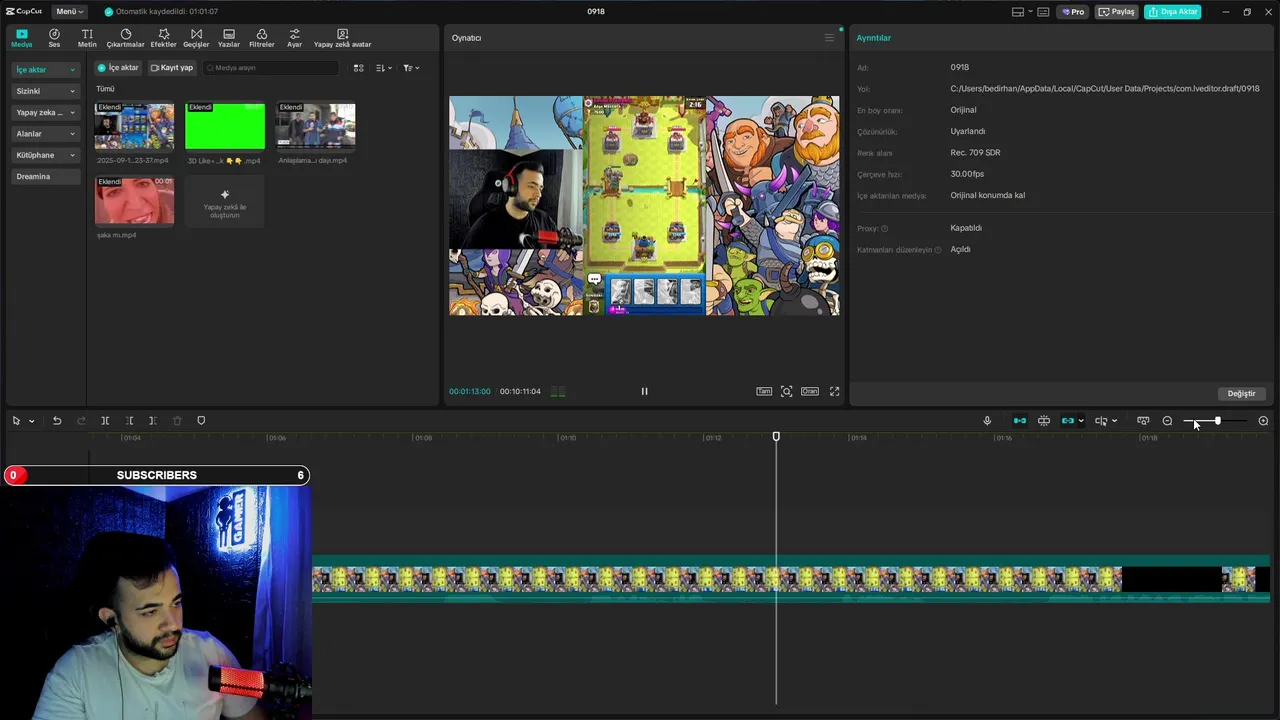Select the green screen 3D Like clip
Image resolution: width=1280 pixels, height=720 pixels.
(225, 126)
